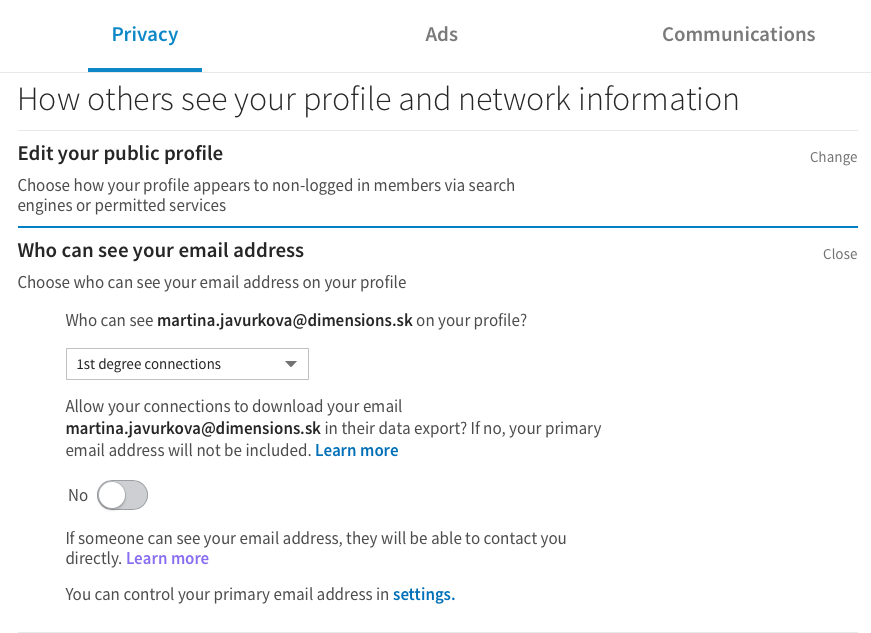Toggle the email data export switch
Viewport: 871px width, 633px height.
(x=122, y=495)
